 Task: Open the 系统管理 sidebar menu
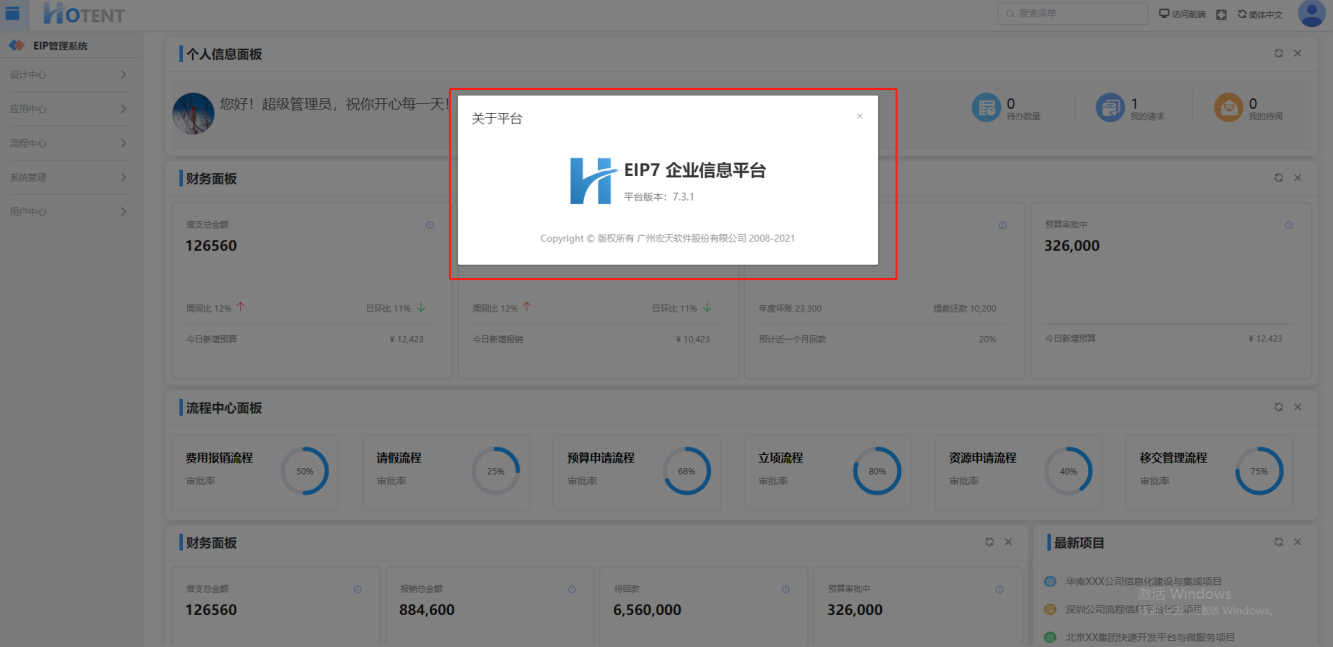point(72,177)
